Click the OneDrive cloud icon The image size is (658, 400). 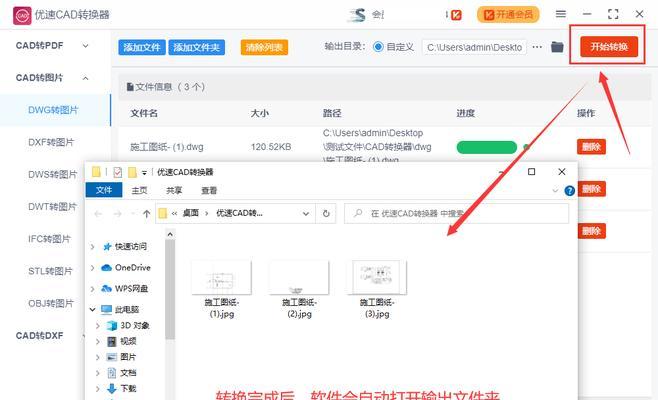pyautogui.click(x=107, y=268)
